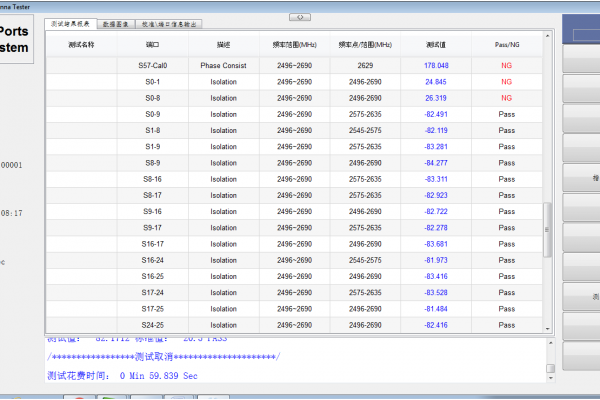This screenshot has height=400, width=600.
Task: Click the -82.722 test value
Action: 436,211
